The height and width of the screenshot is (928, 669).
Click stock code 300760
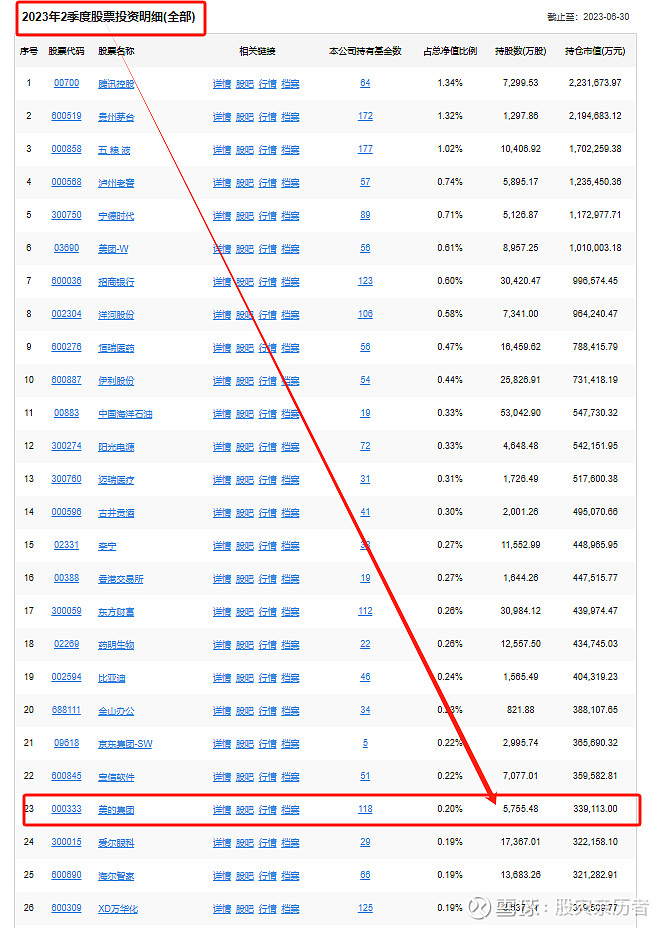click(x=66, y=479)
